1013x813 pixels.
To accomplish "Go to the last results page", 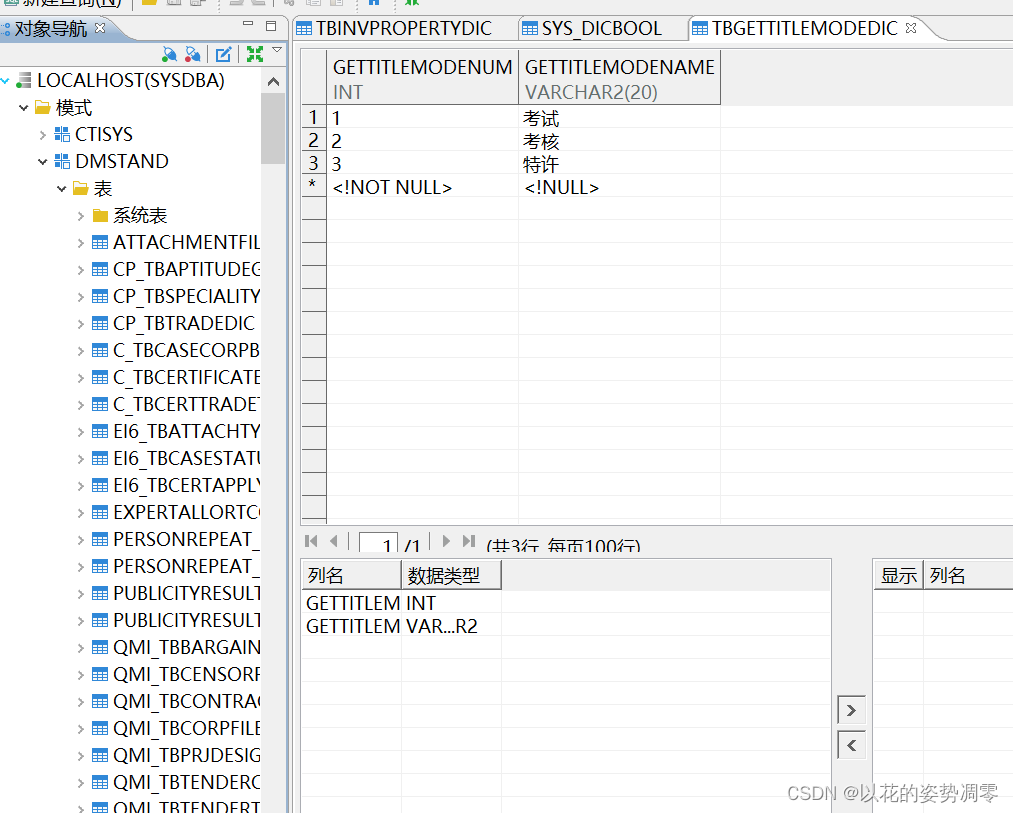I will tap(469, 542).
